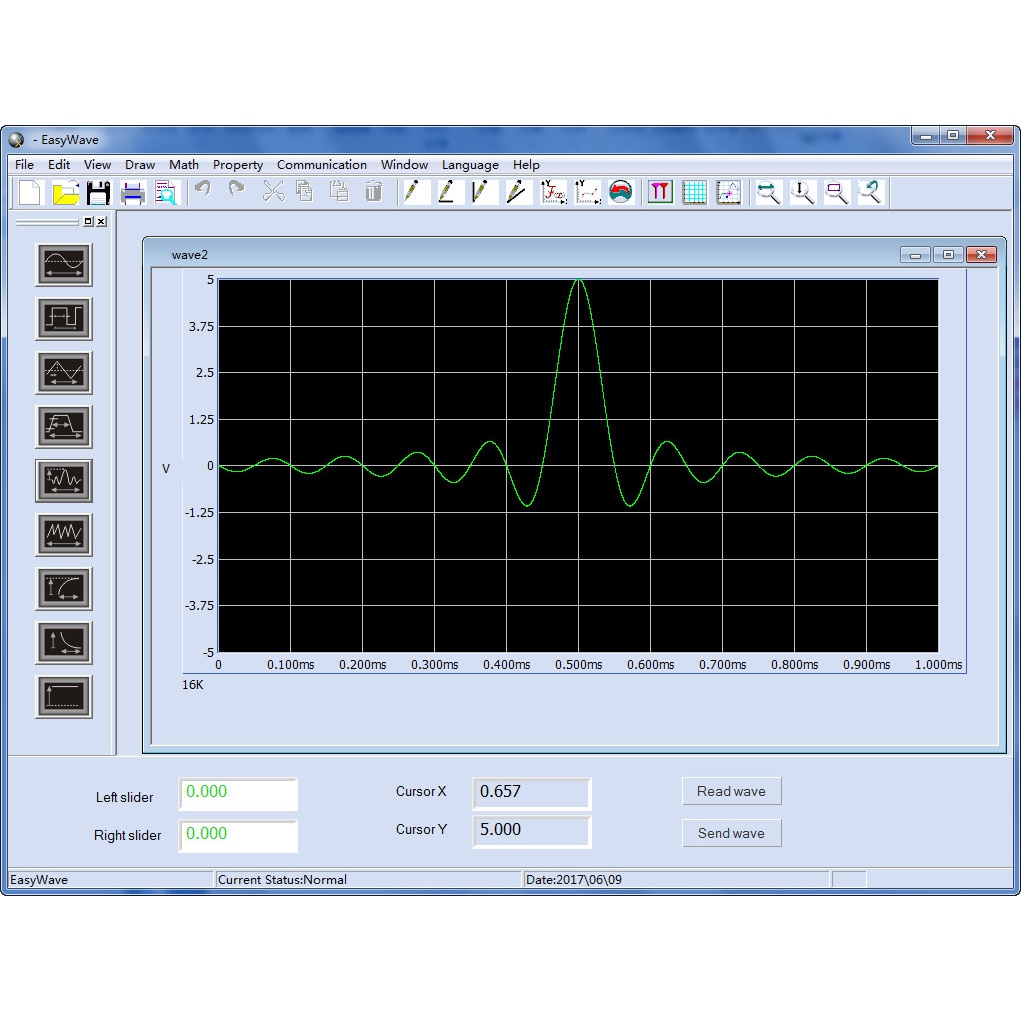Viewport: 1021px width, 1021px height.
Task: Expand the Property menu
Action: click(238, 165)
